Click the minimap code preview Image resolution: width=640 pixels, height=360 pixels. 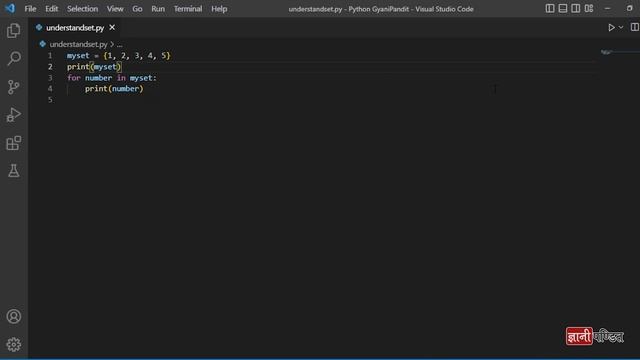pos(607,52)
